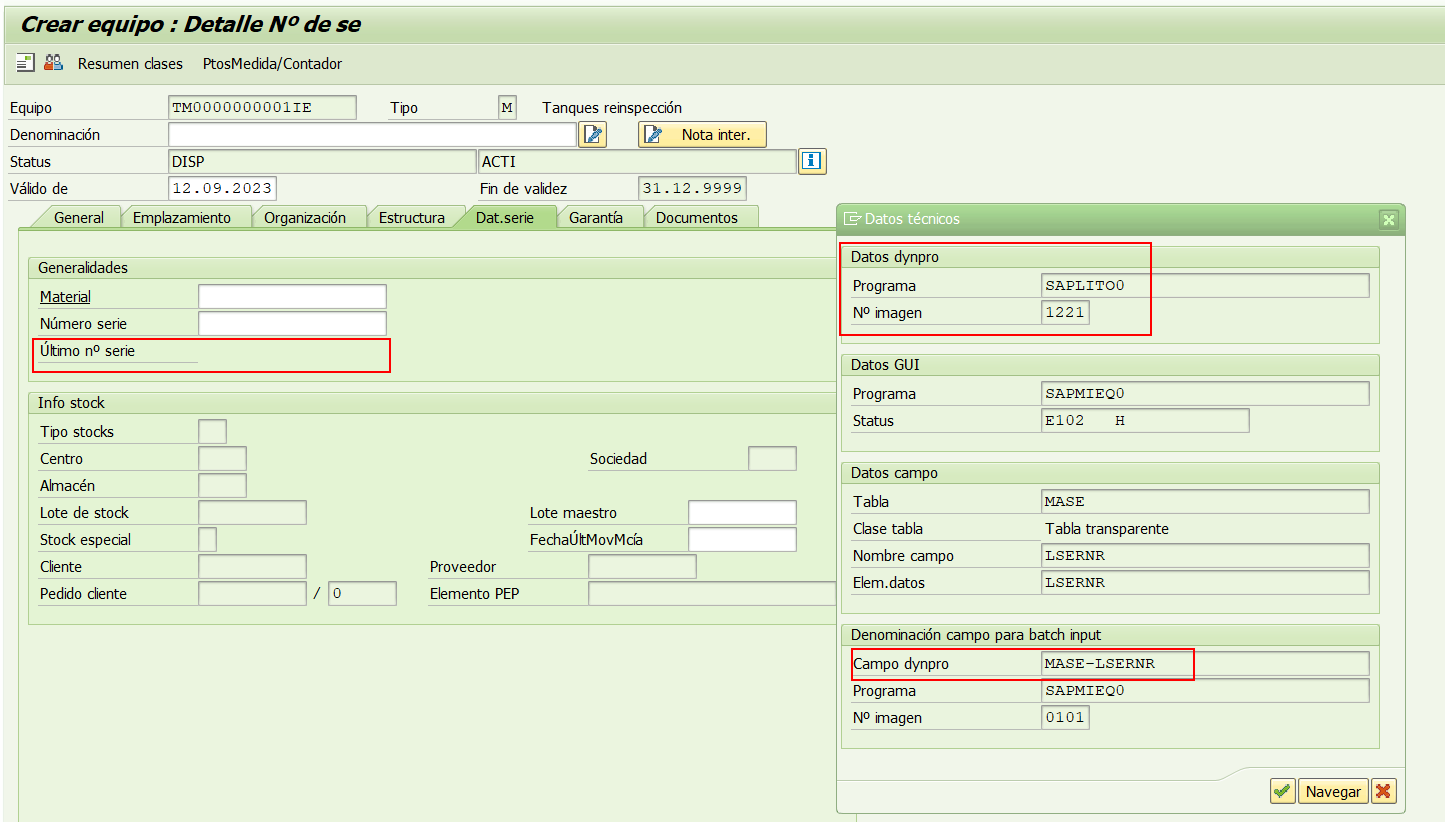Open Resumen clases from the toolbar
The width and height of the screenshot is (1445, 822).
tap(130, 64)
